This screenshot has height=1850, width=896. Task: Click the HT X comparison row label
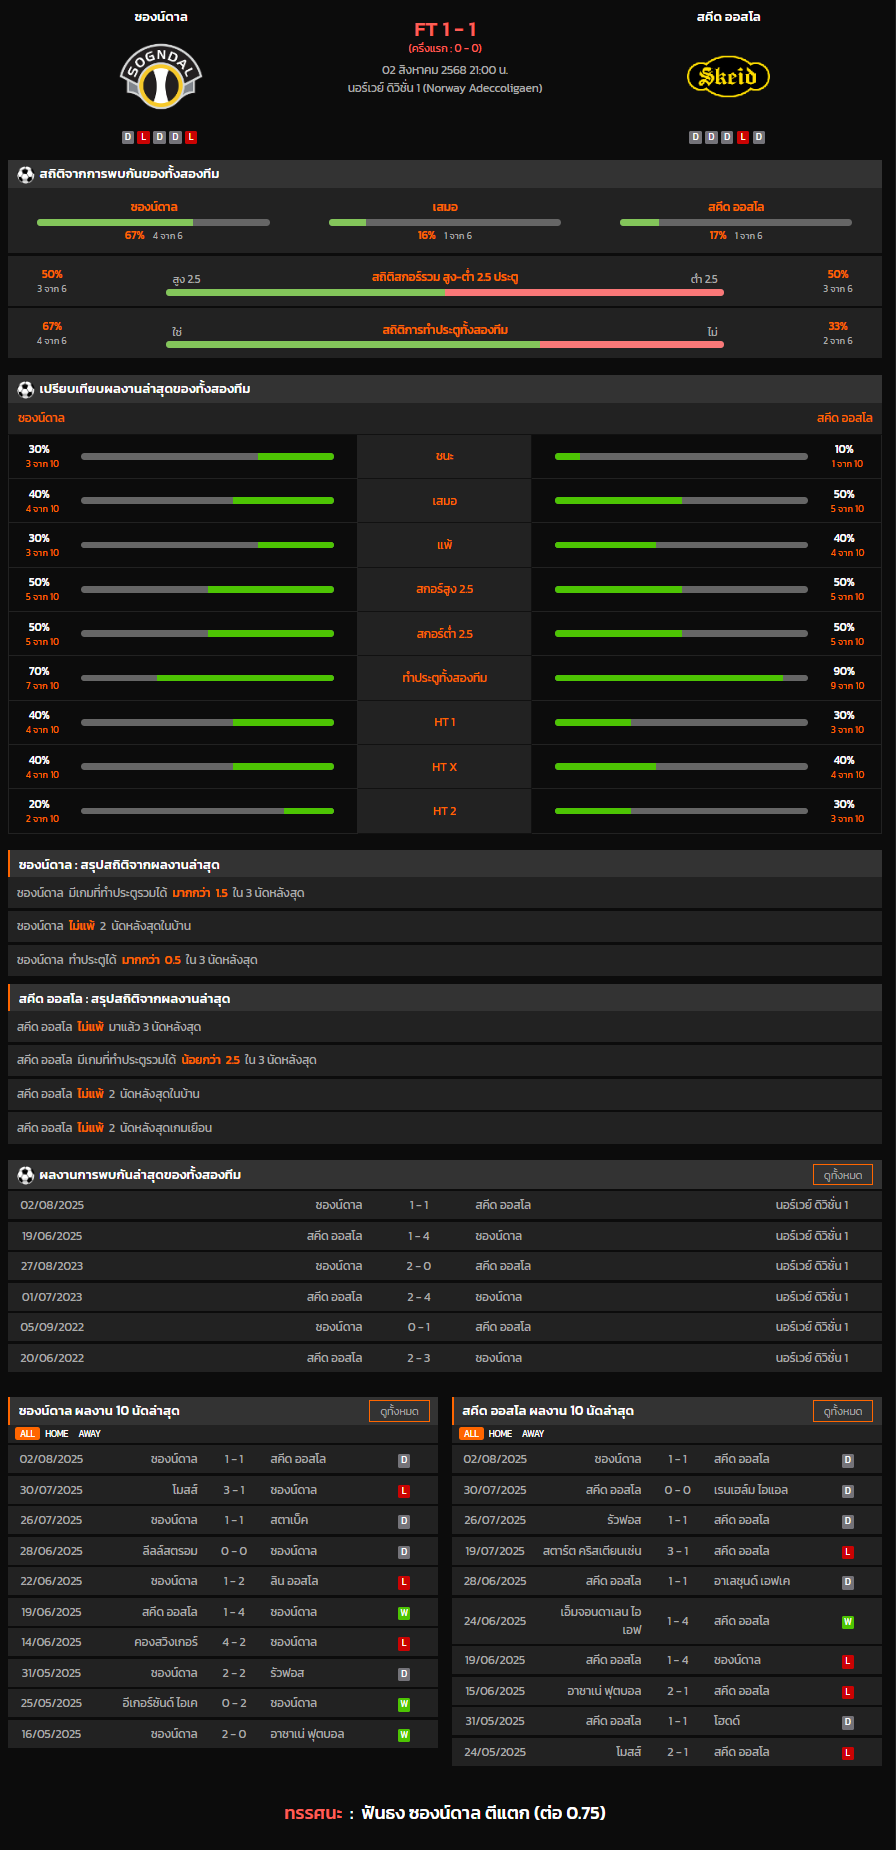pos(444,767)
